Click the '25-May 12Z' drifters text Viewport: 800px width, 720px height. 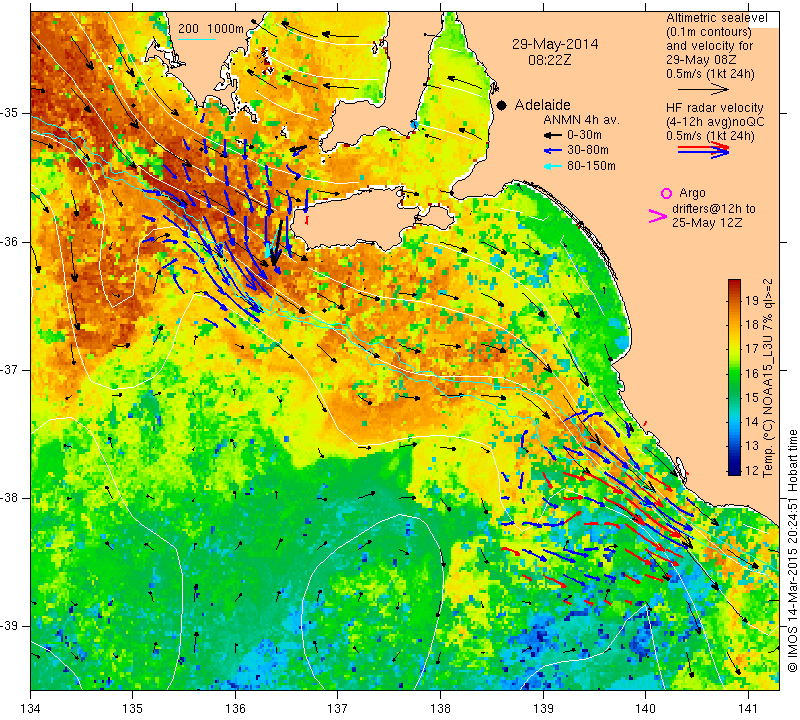point(707,223)
